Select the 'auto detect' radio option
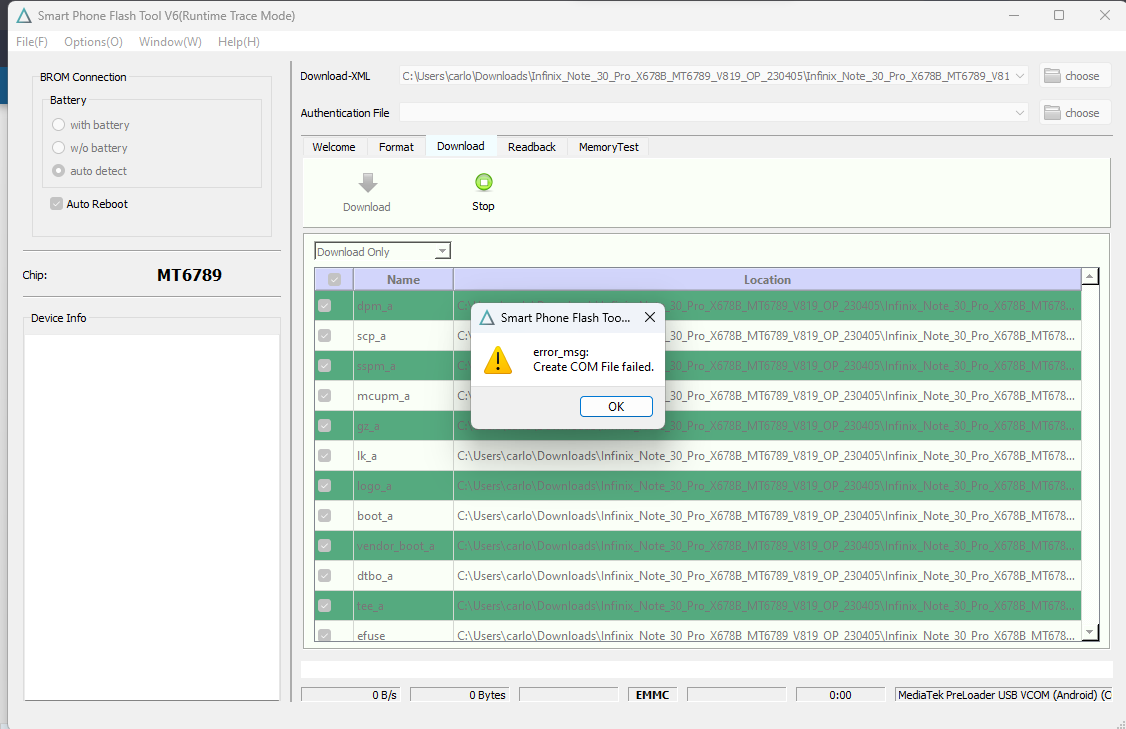 pyautogui.click(x=58, y=171)
